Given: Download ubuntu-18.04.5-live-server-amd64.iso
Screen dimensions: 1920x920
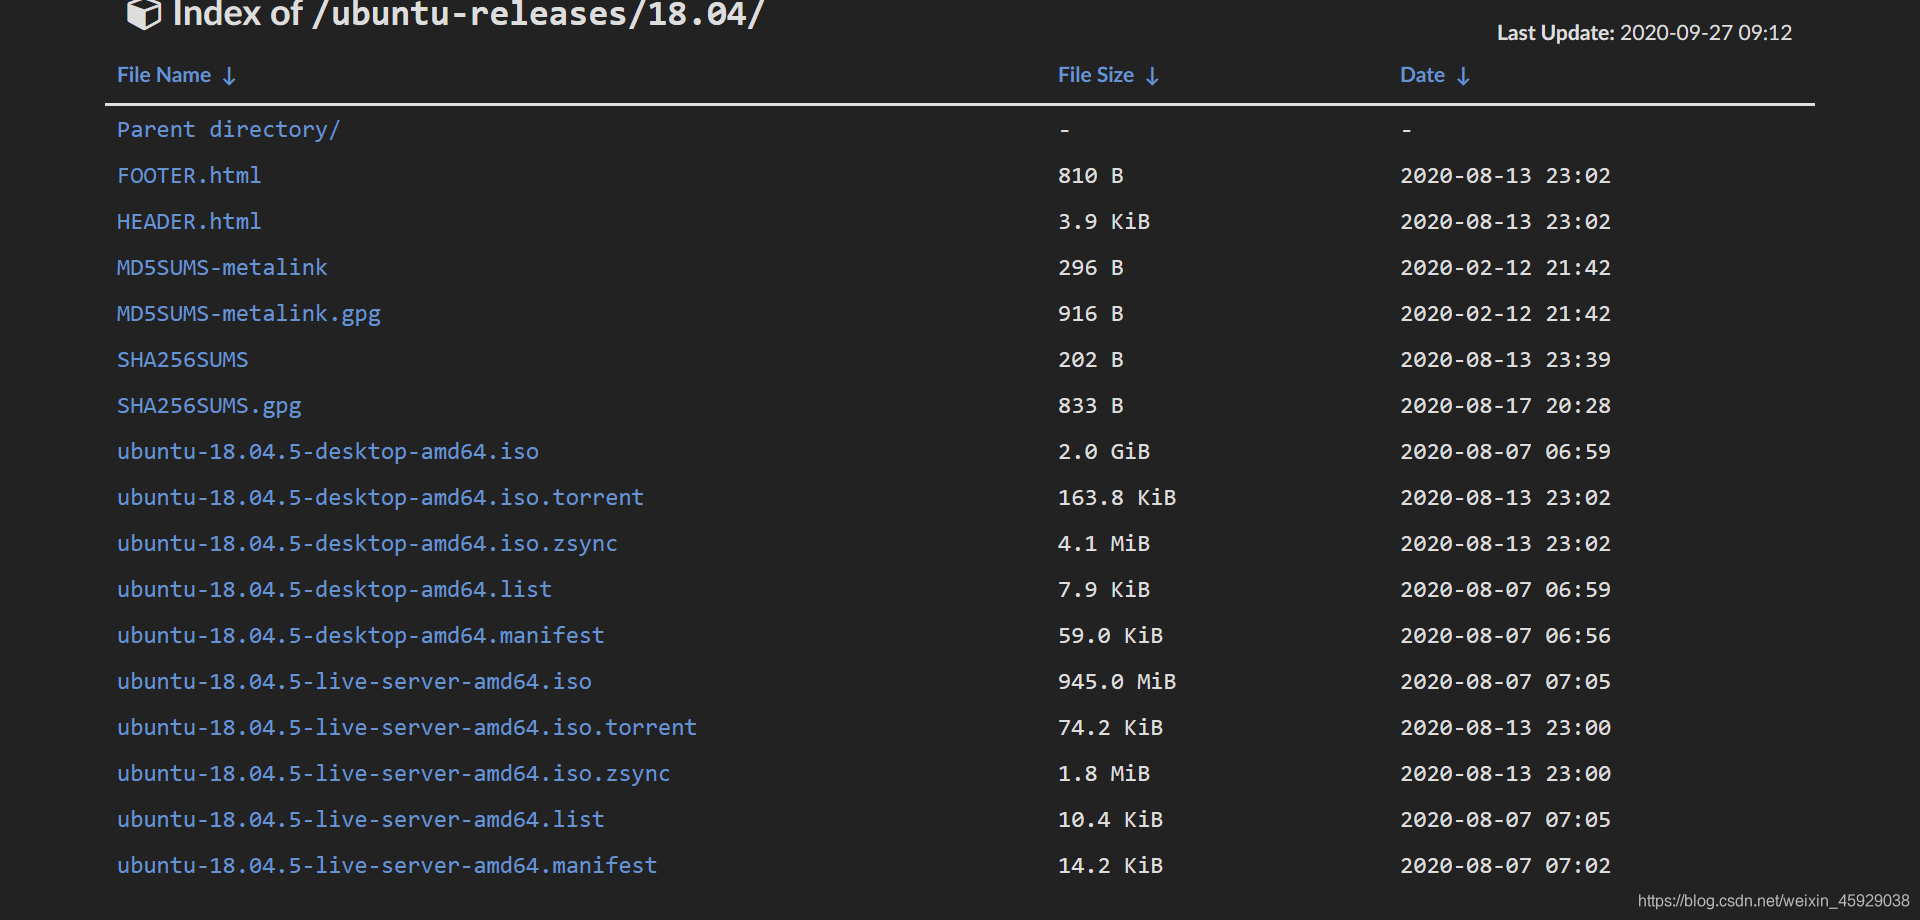Looking at the screenshot, I should coord(354,682).
